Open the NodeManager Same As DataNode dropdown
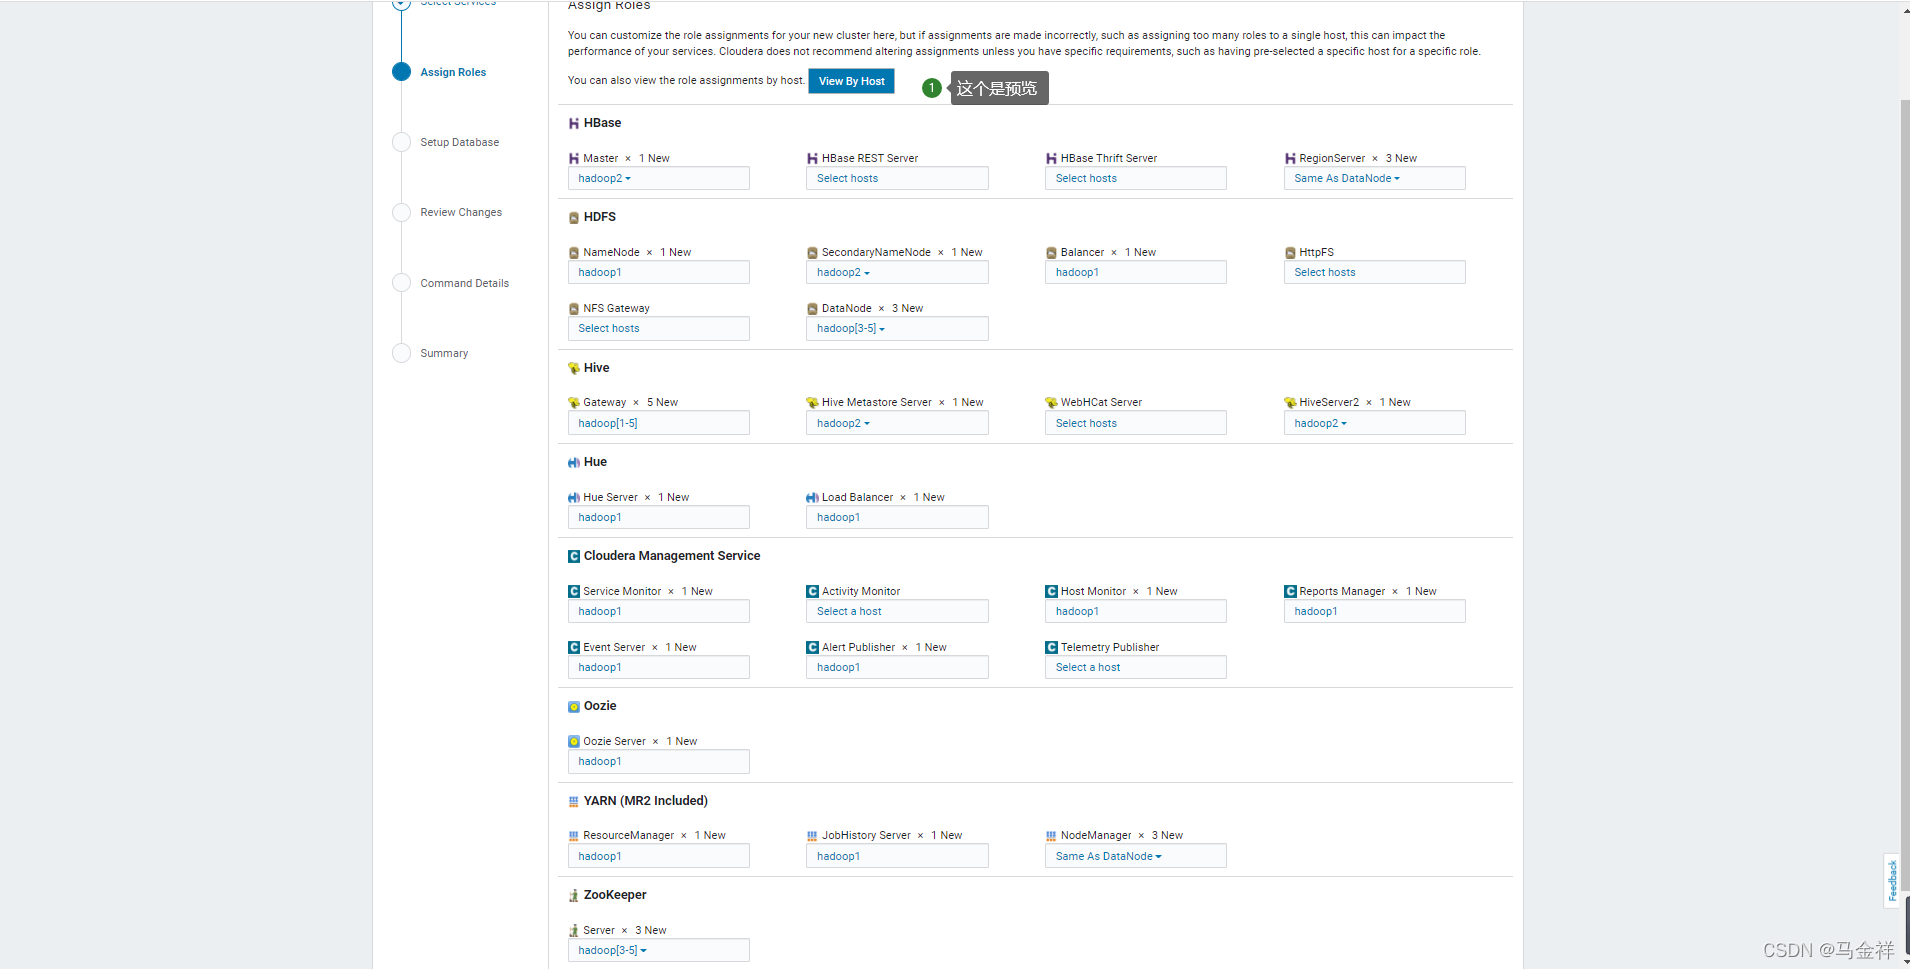Image resolution: width=1910 pixels, height=969 pixels. click(1136, 856)
